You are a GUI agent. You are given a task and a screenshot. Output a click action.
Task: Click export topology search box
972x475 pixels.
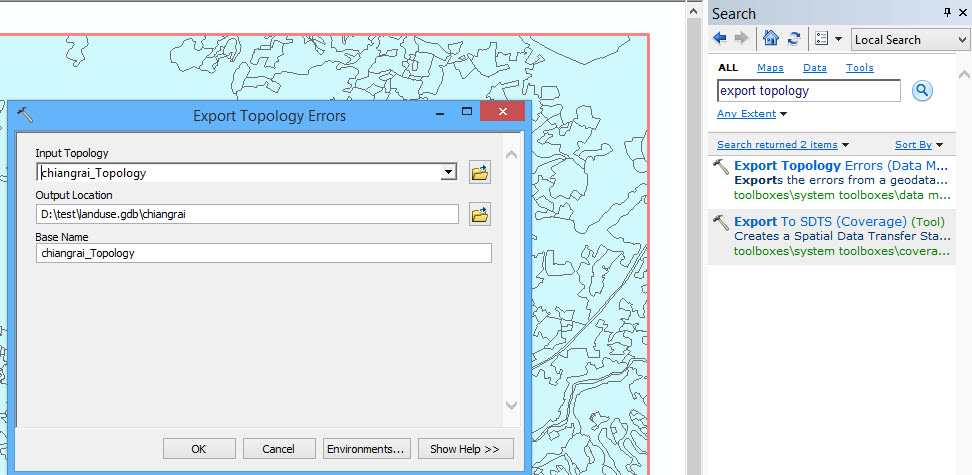pyautogui.click(x=809, y=91)
